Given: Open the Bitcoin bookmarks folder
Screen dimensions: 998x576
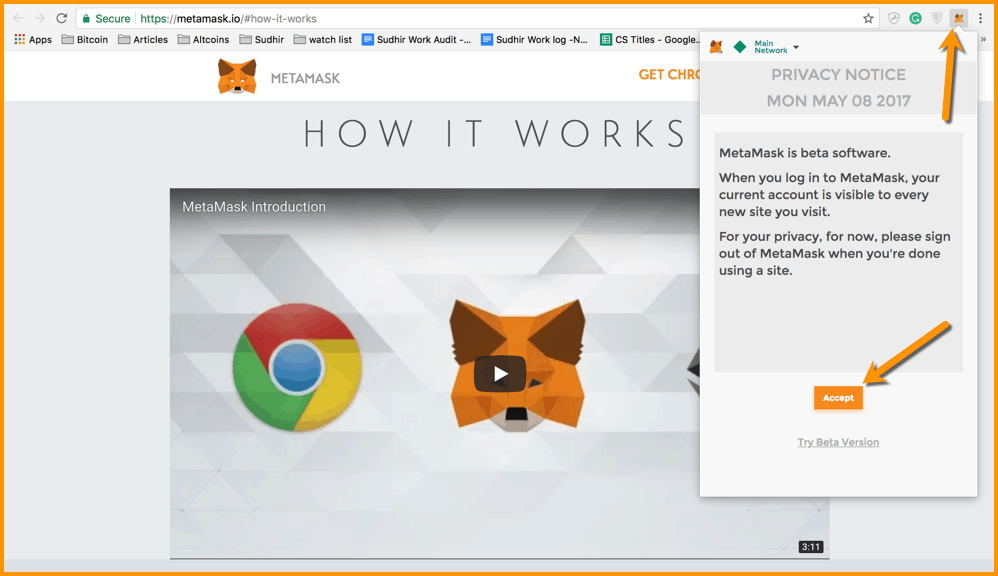Looking at the screenshot, I should 85,39.
